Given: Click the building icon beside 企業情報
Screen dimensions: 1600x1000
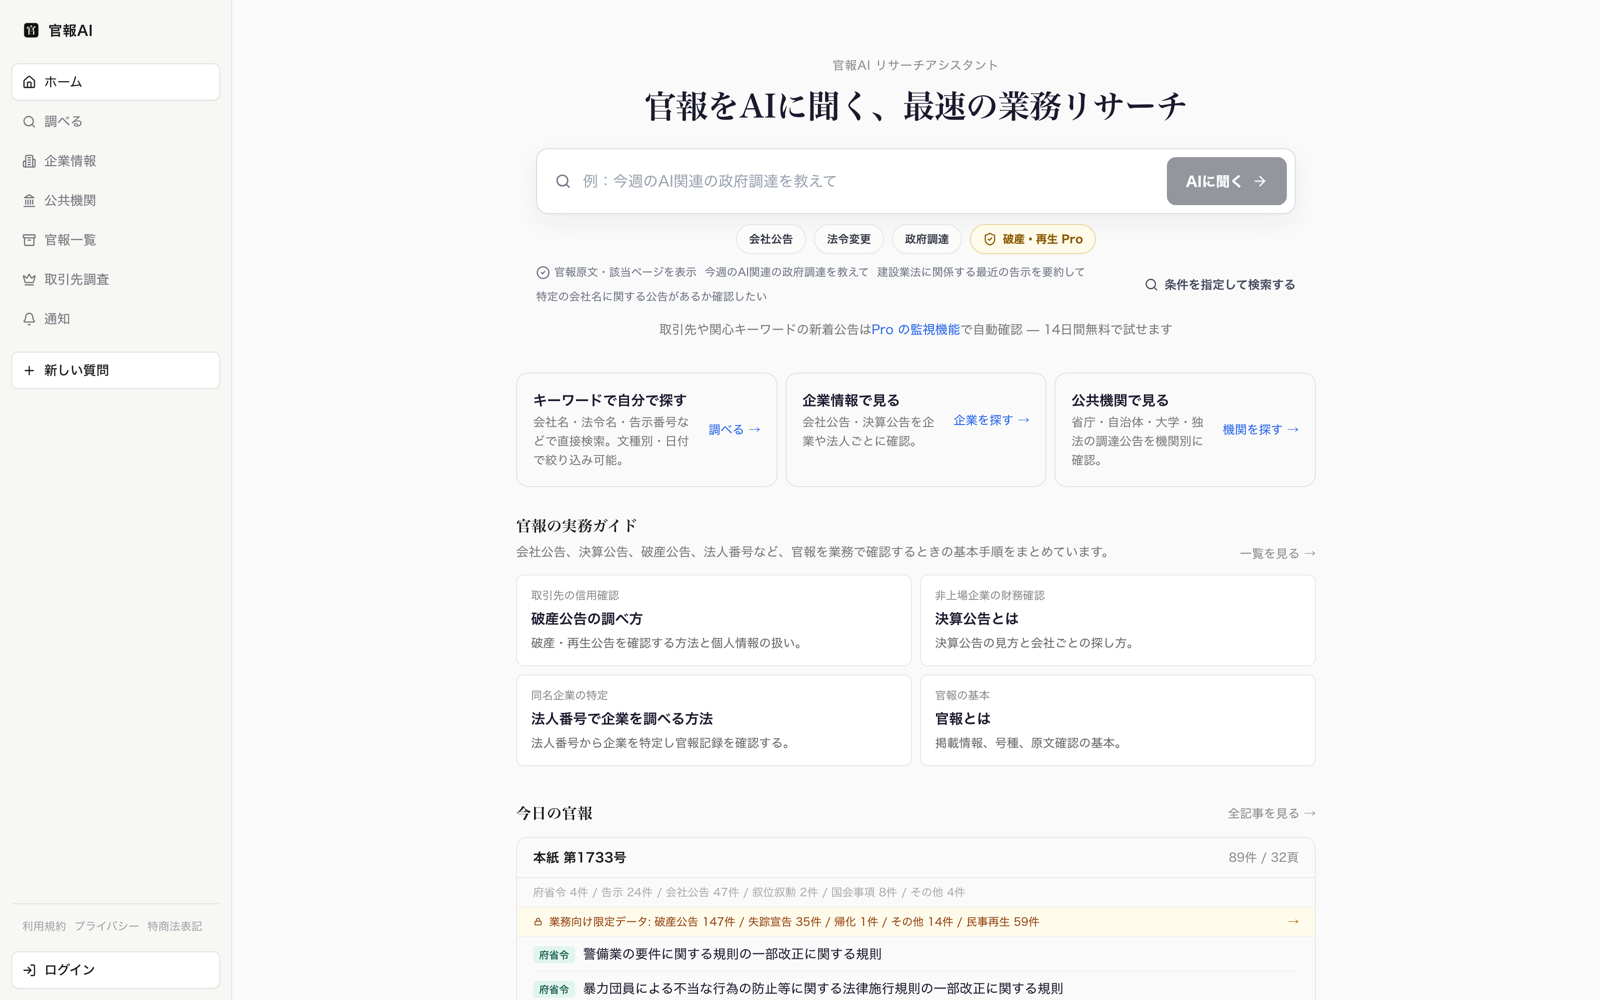Looking at the screenshot, I should click(x=29, y=161).
